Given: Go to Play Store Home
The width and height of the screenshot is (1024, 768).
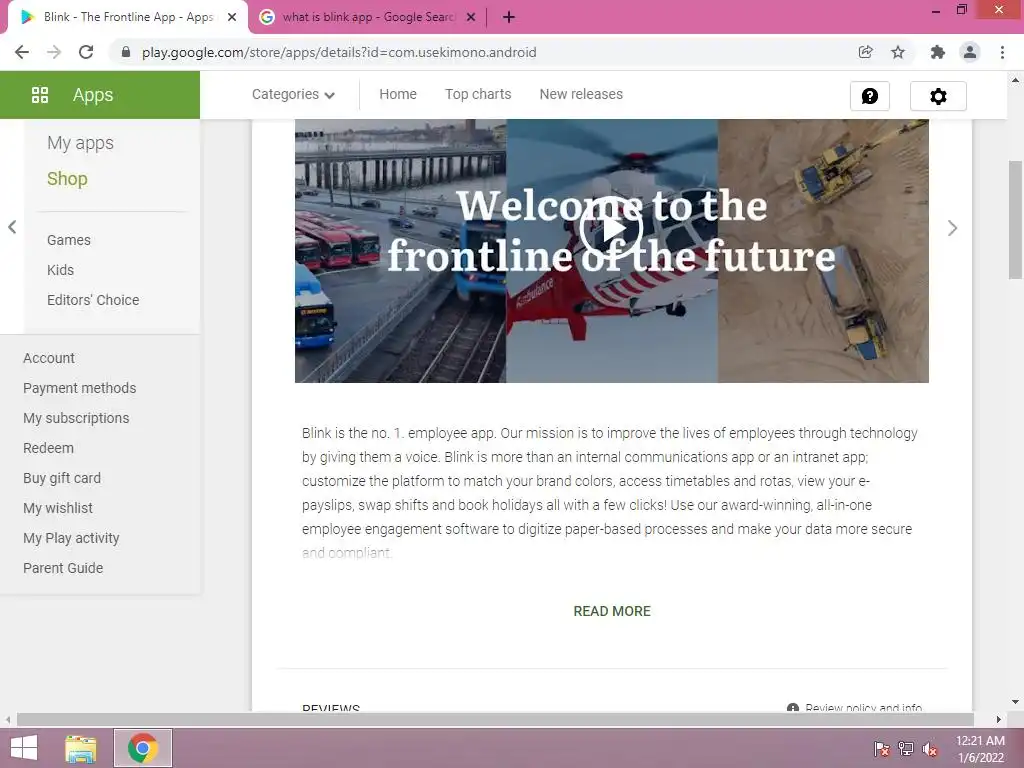Looking at the screenshot, I should (x=398, y=94).
